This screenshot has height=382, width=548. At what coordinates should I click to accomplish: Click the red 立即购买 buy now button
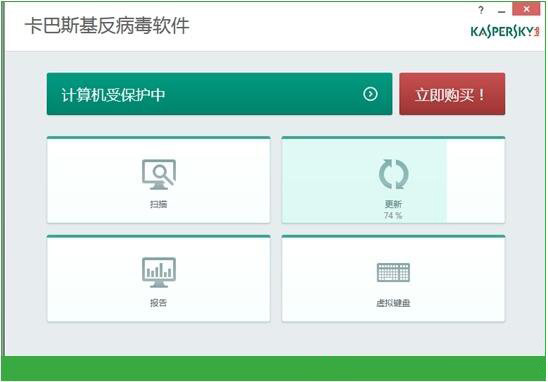tap(452, 94)
